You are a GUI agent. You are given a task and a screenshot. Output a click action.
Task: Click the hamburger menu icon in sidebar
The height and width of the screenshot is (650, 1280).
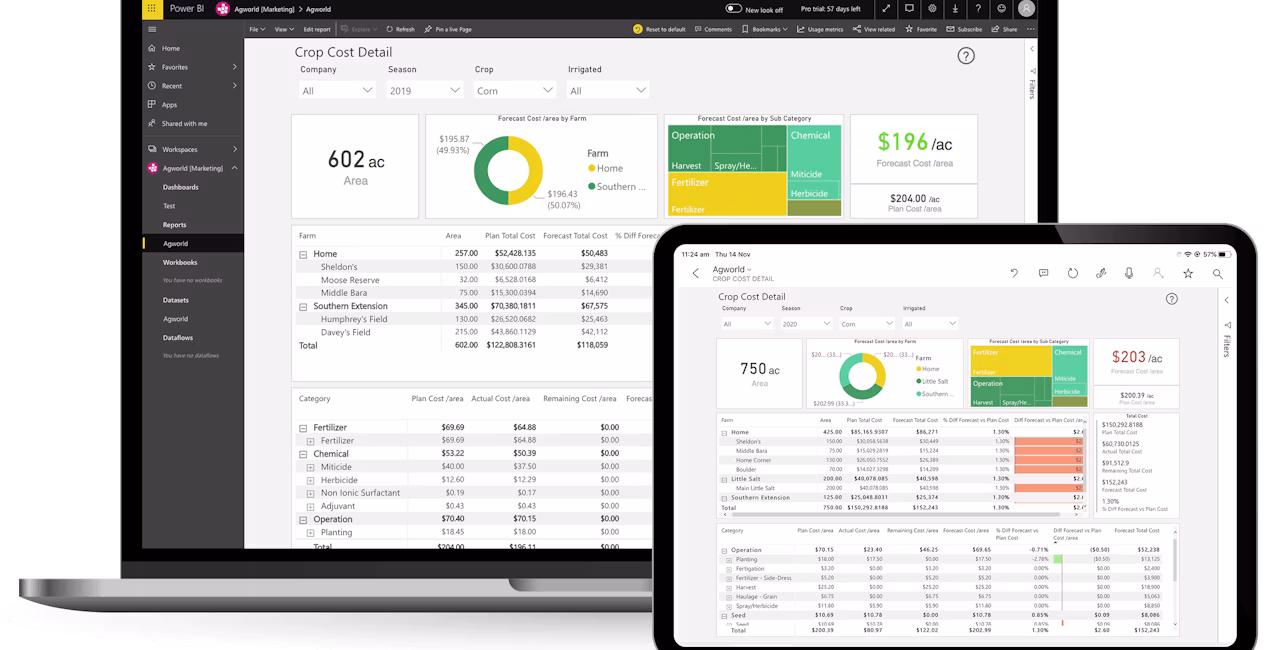pos(152,29)
